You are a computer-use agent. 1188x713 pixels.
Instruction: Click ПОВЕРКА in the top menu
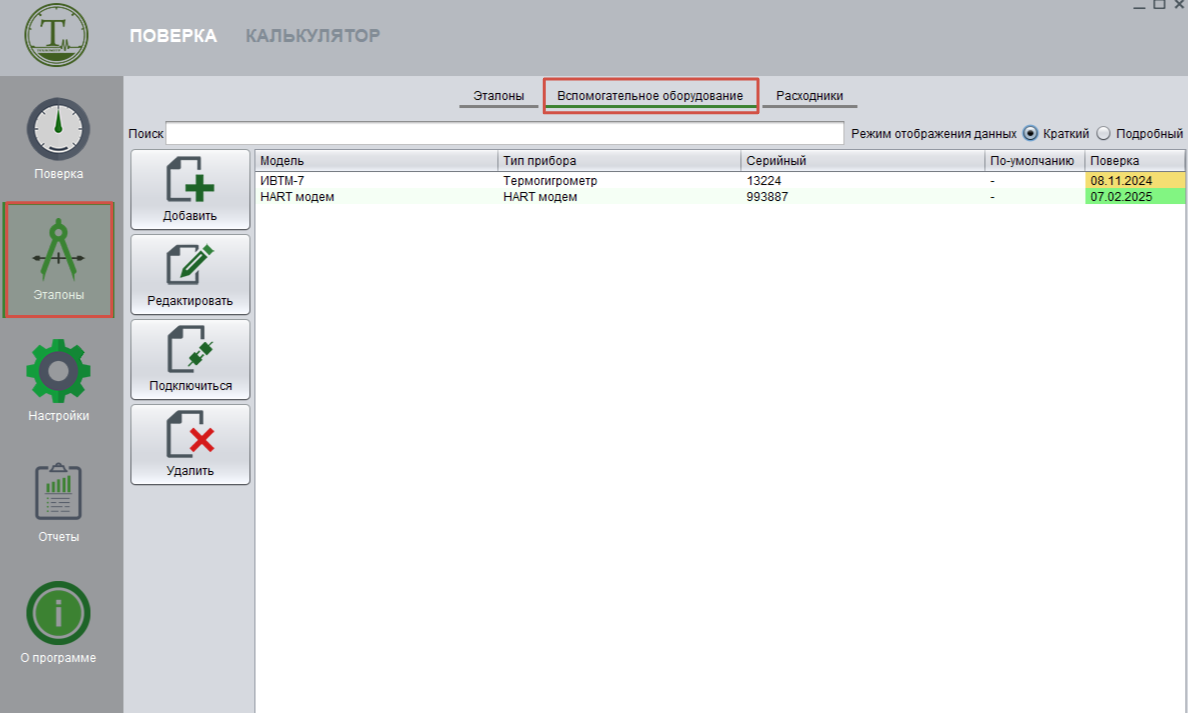[173, 36]
